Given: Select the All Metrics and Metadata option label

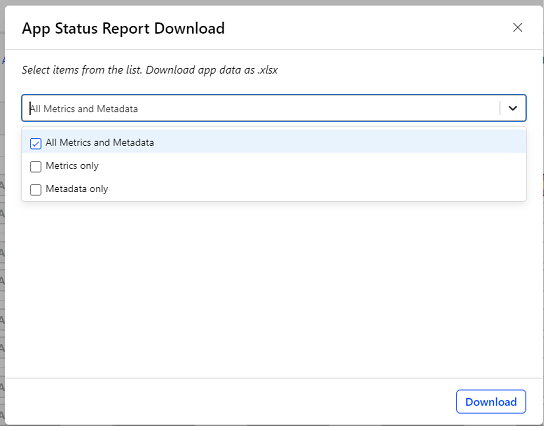Looking at the screenshot, I should click(x=101, y=144).
